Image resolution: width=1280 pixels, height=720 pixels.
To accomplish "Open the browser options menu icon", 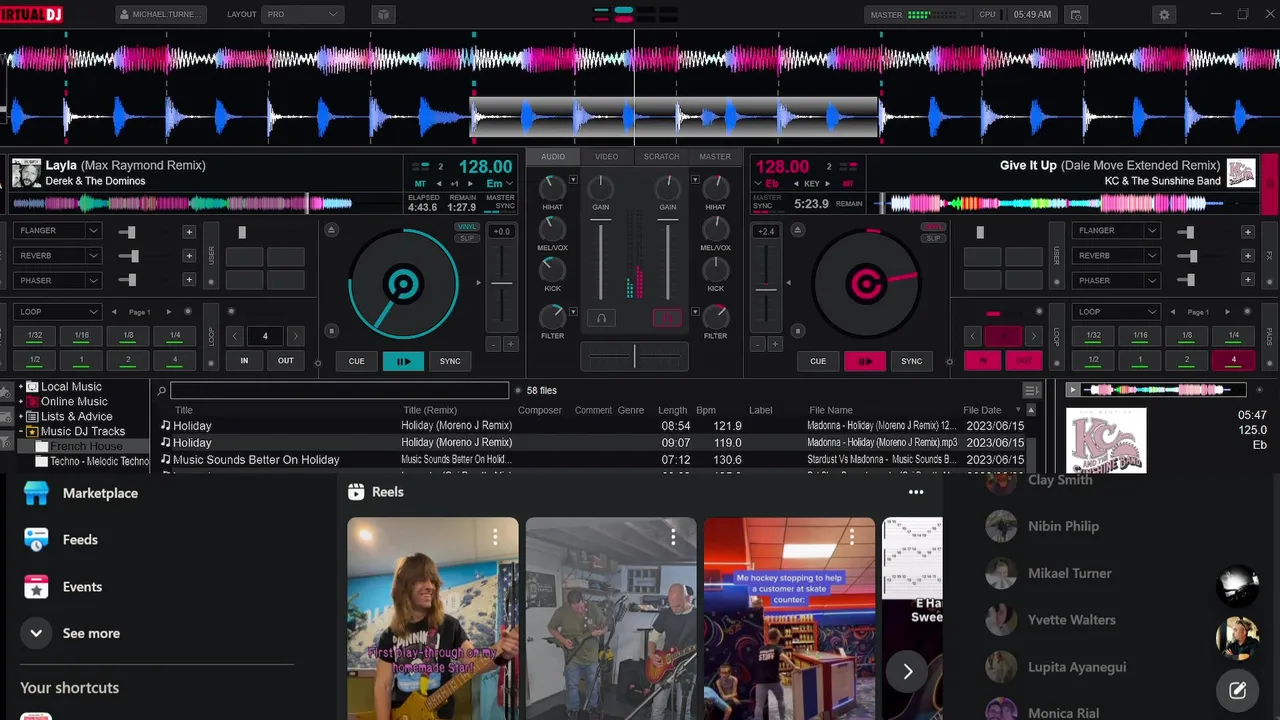I will [x=1031, y=390].
